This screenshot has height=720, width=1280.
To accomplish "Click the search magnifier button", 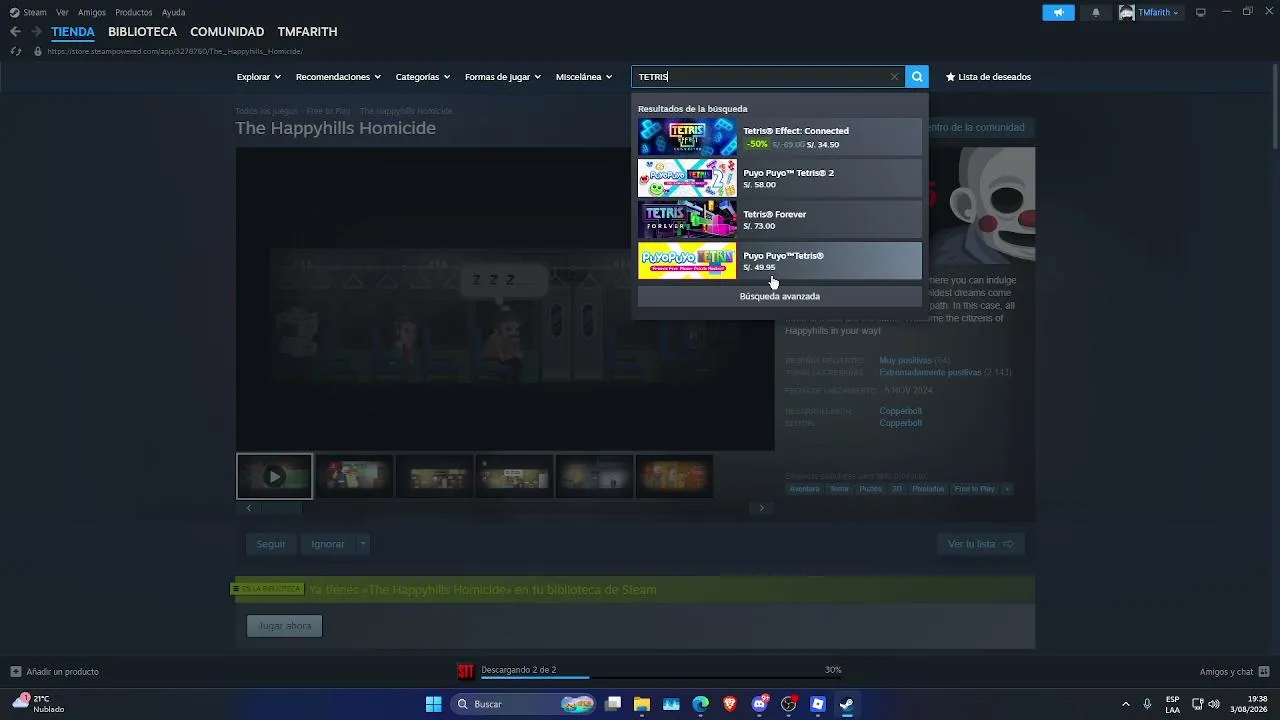I will click(x=917, y=77).
